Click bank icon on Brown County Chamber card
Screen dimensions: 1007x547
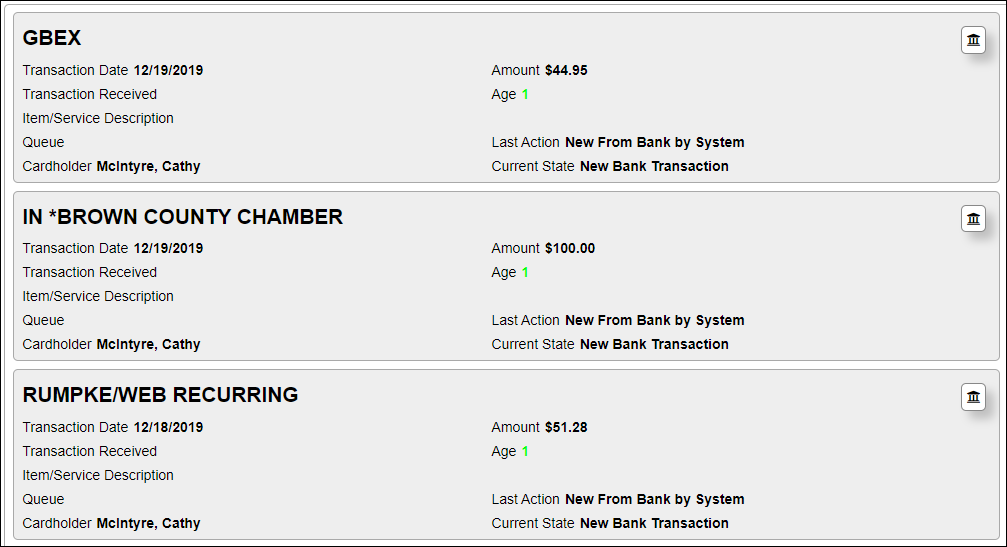[x=973, y=218]
